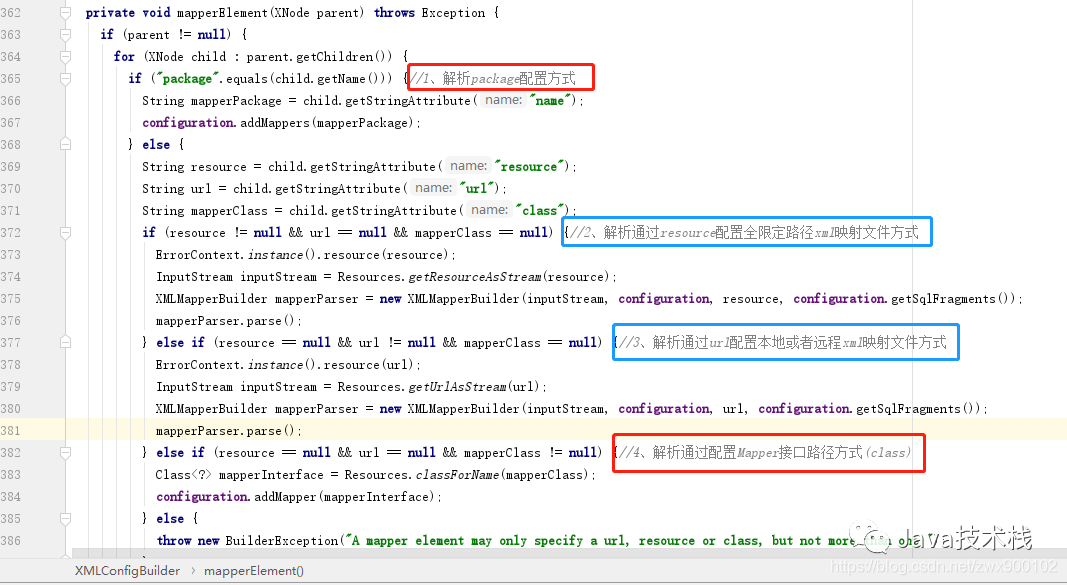Click the "class" string literal on line 371

pyautogui.click(x=540, y=210)
